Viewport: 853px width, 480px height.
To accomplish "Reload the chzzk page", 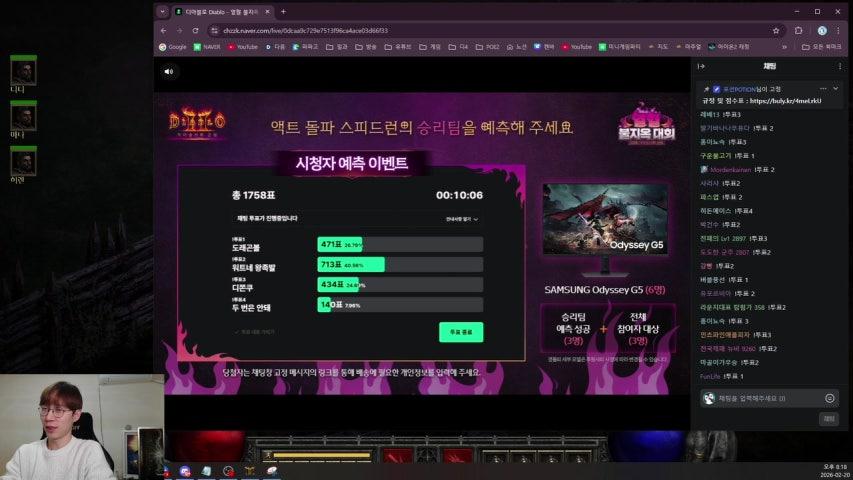I will (195, 31).
